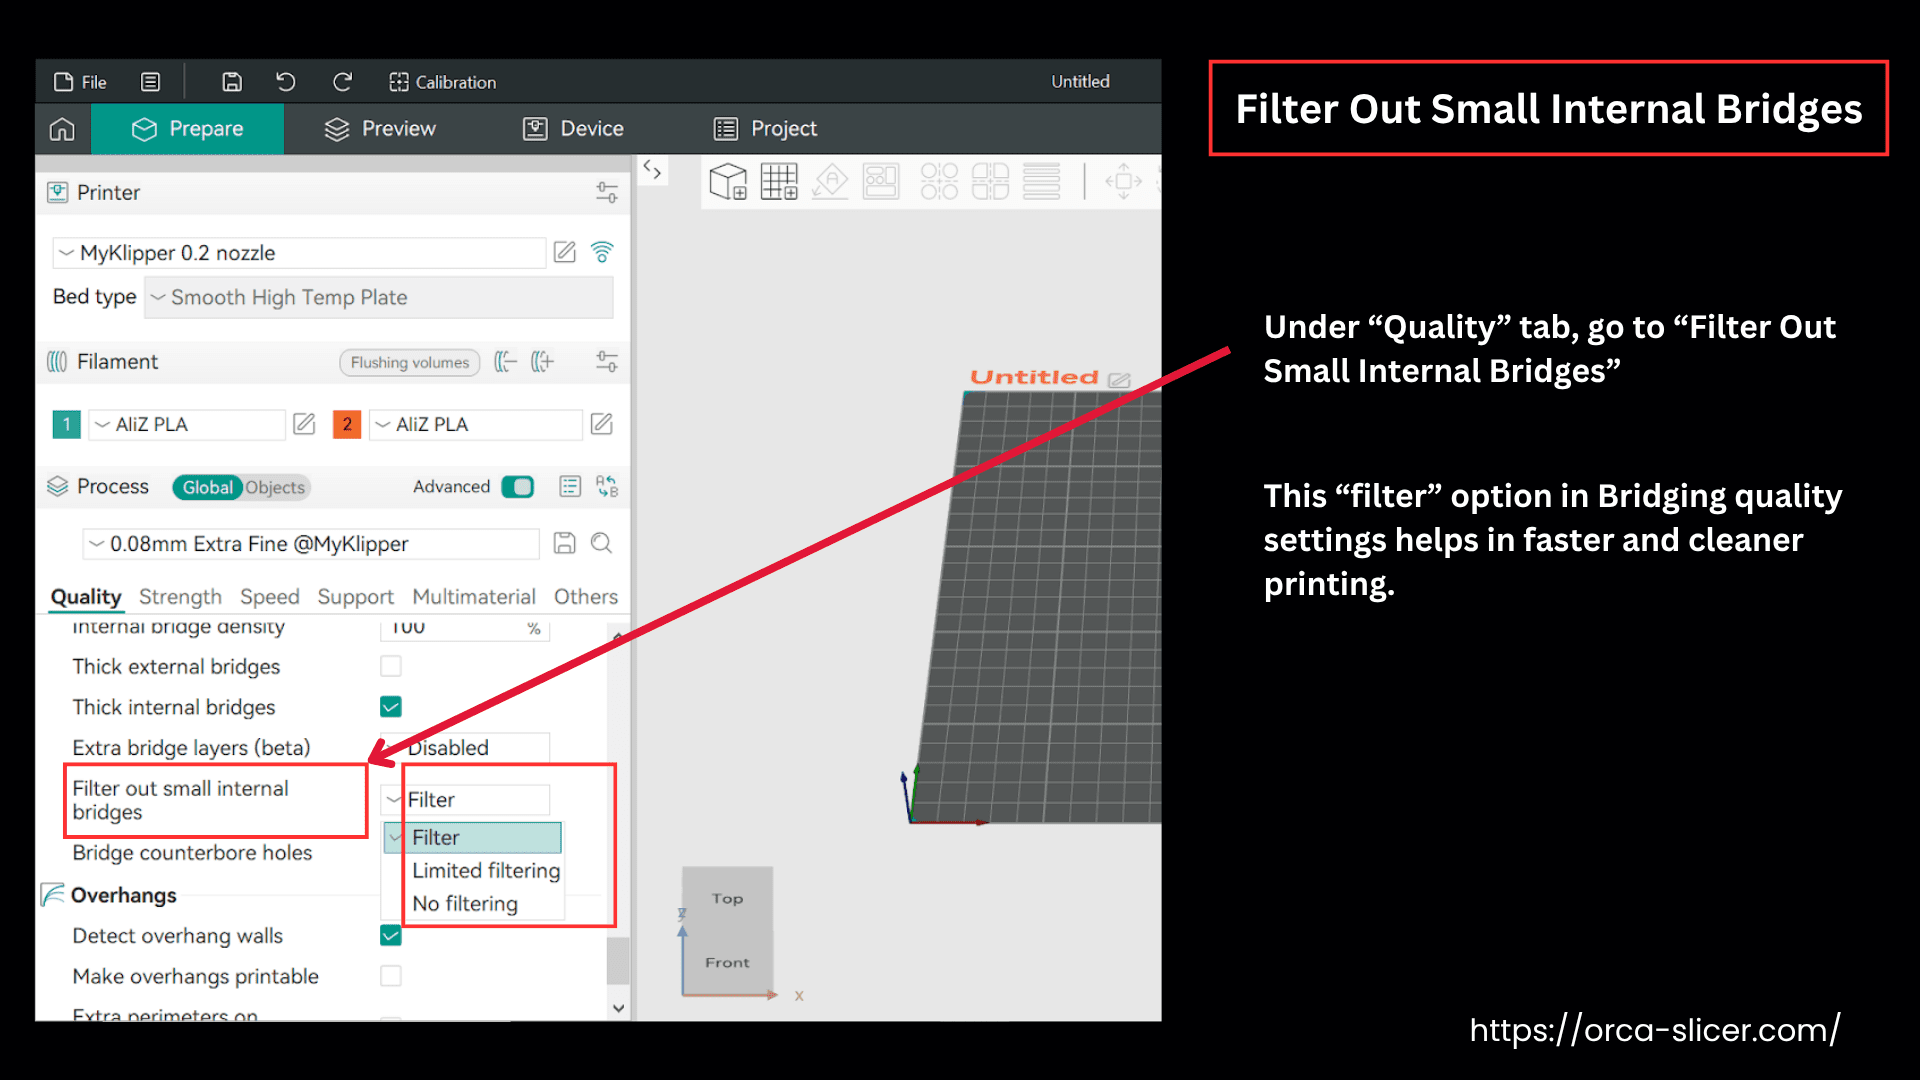This screenshot has height=1080, width=1920.
Task: Click the Flushing volumes button
Action: pyautogui.click(x=409, y=362)
